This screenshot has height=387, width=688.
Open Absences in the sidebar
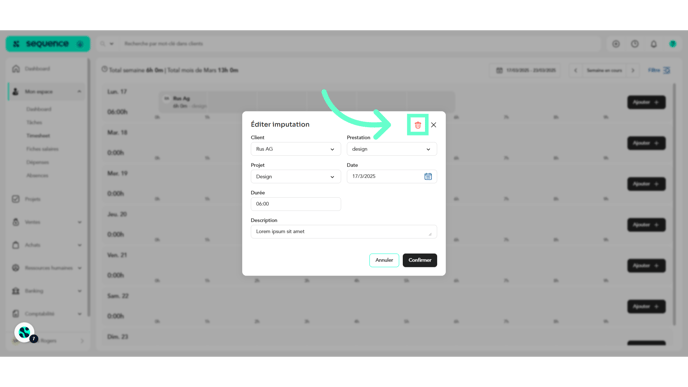37,176
